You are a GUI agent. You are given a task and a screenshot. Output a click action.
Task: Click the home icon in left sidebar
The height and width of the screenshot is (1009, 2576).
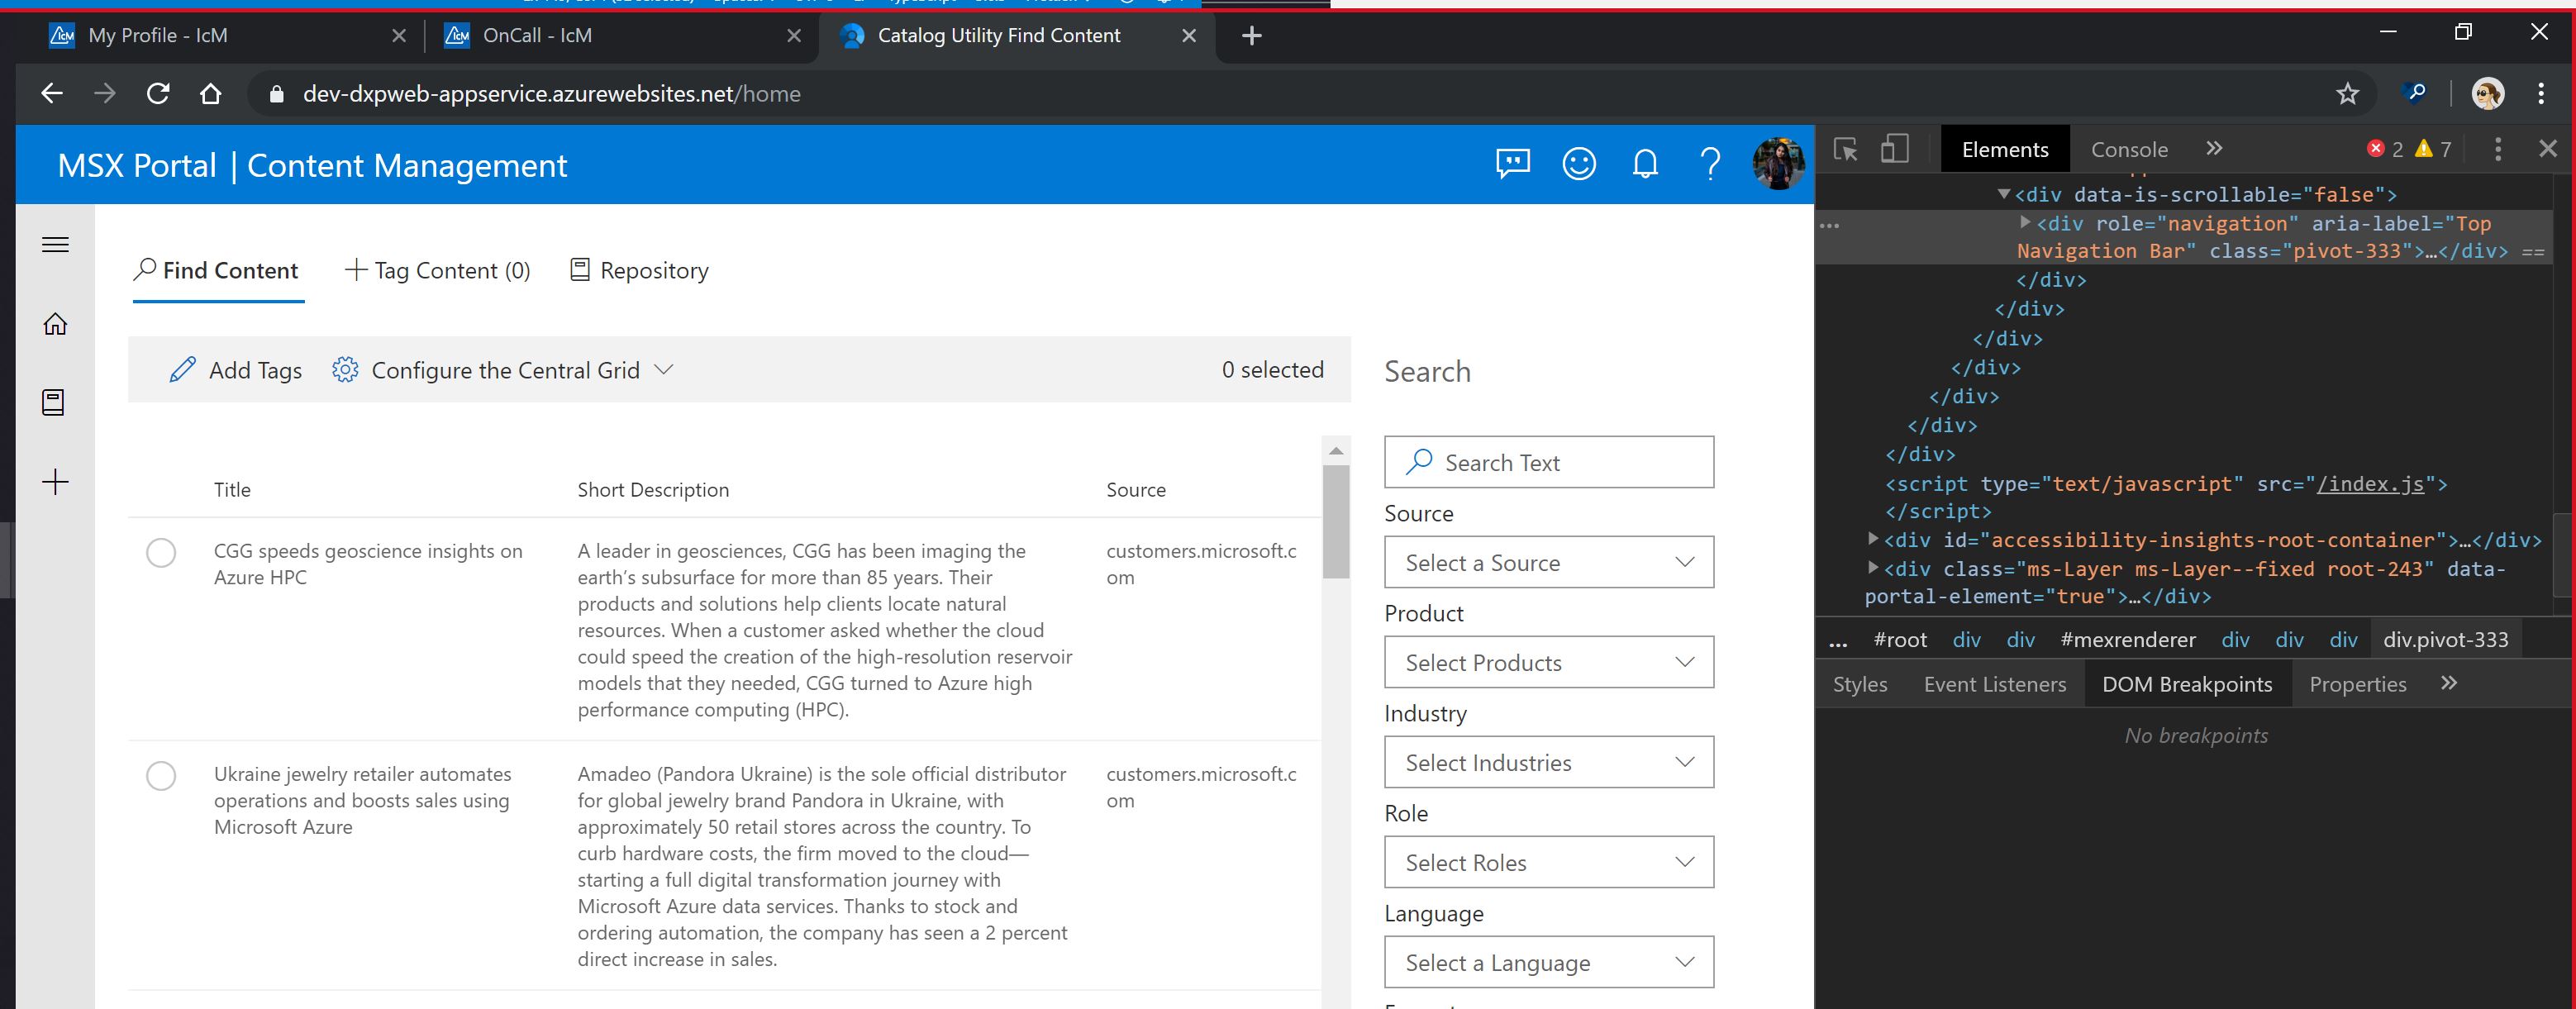56,324
